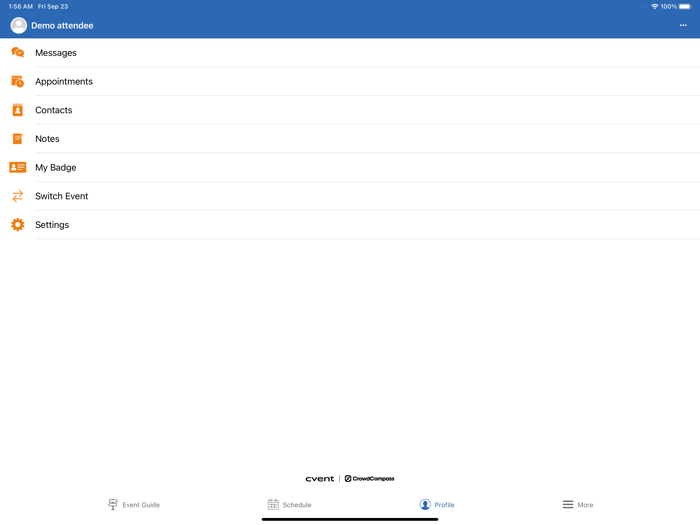Viewport: 700px width, 525px height.
Task: Open the three-dot overflow menu
Action: [683, 26]
